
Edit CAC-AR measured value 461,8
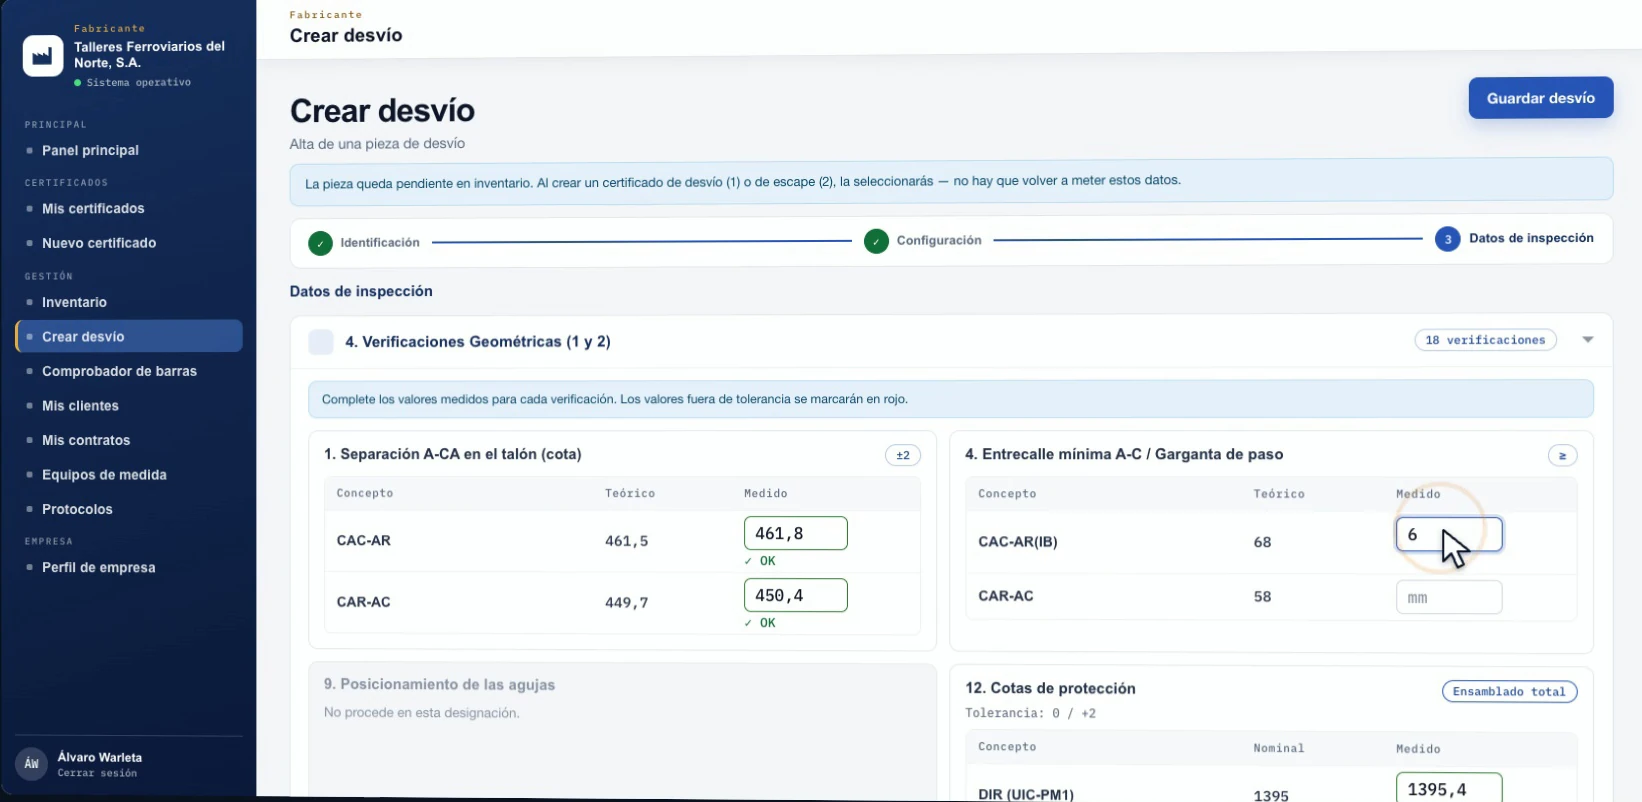pyautogui.click(x=796, y=533)
